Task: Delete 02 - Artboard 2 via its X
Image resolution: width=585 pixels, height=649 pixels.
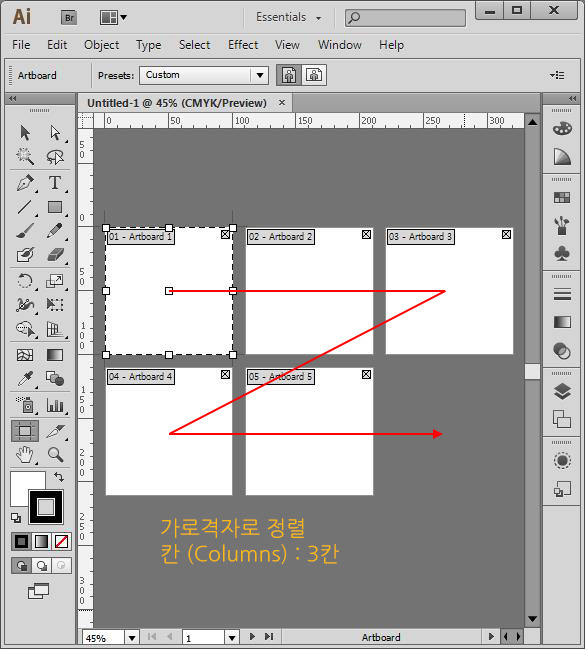Action: (366, 235)
